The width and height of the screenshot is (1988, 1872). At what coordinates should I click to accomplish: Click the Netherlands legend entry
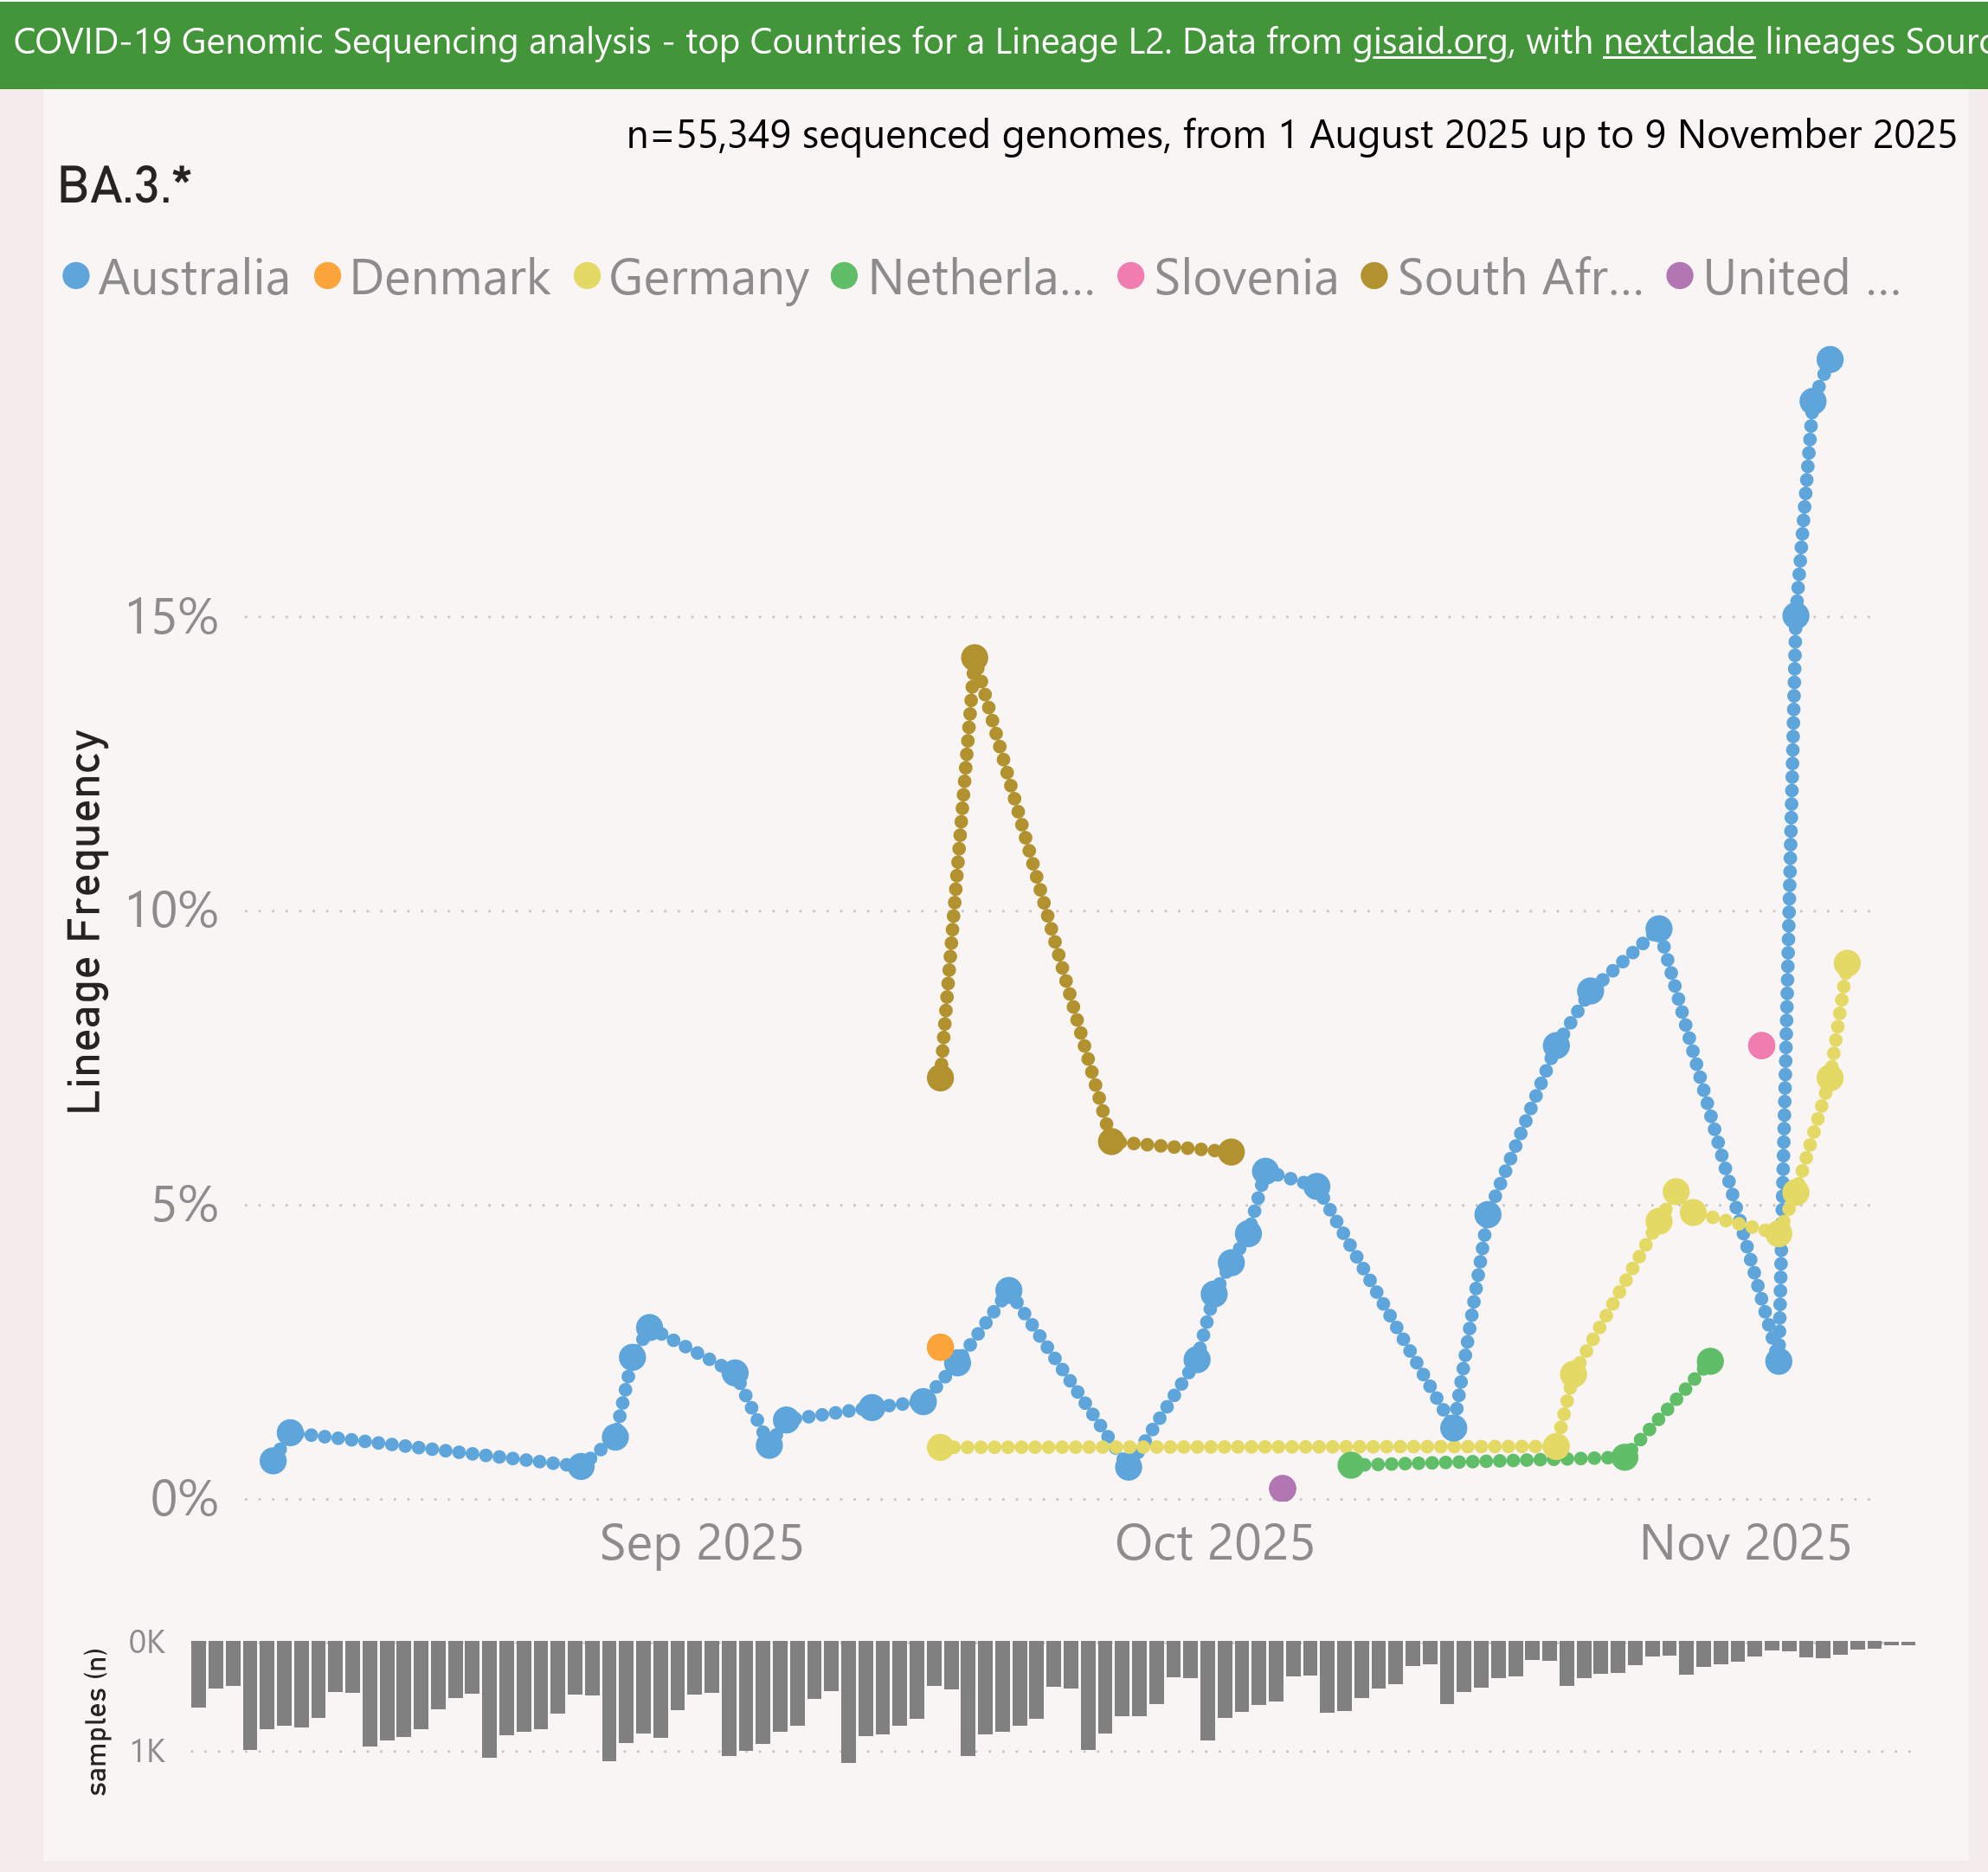980,277
